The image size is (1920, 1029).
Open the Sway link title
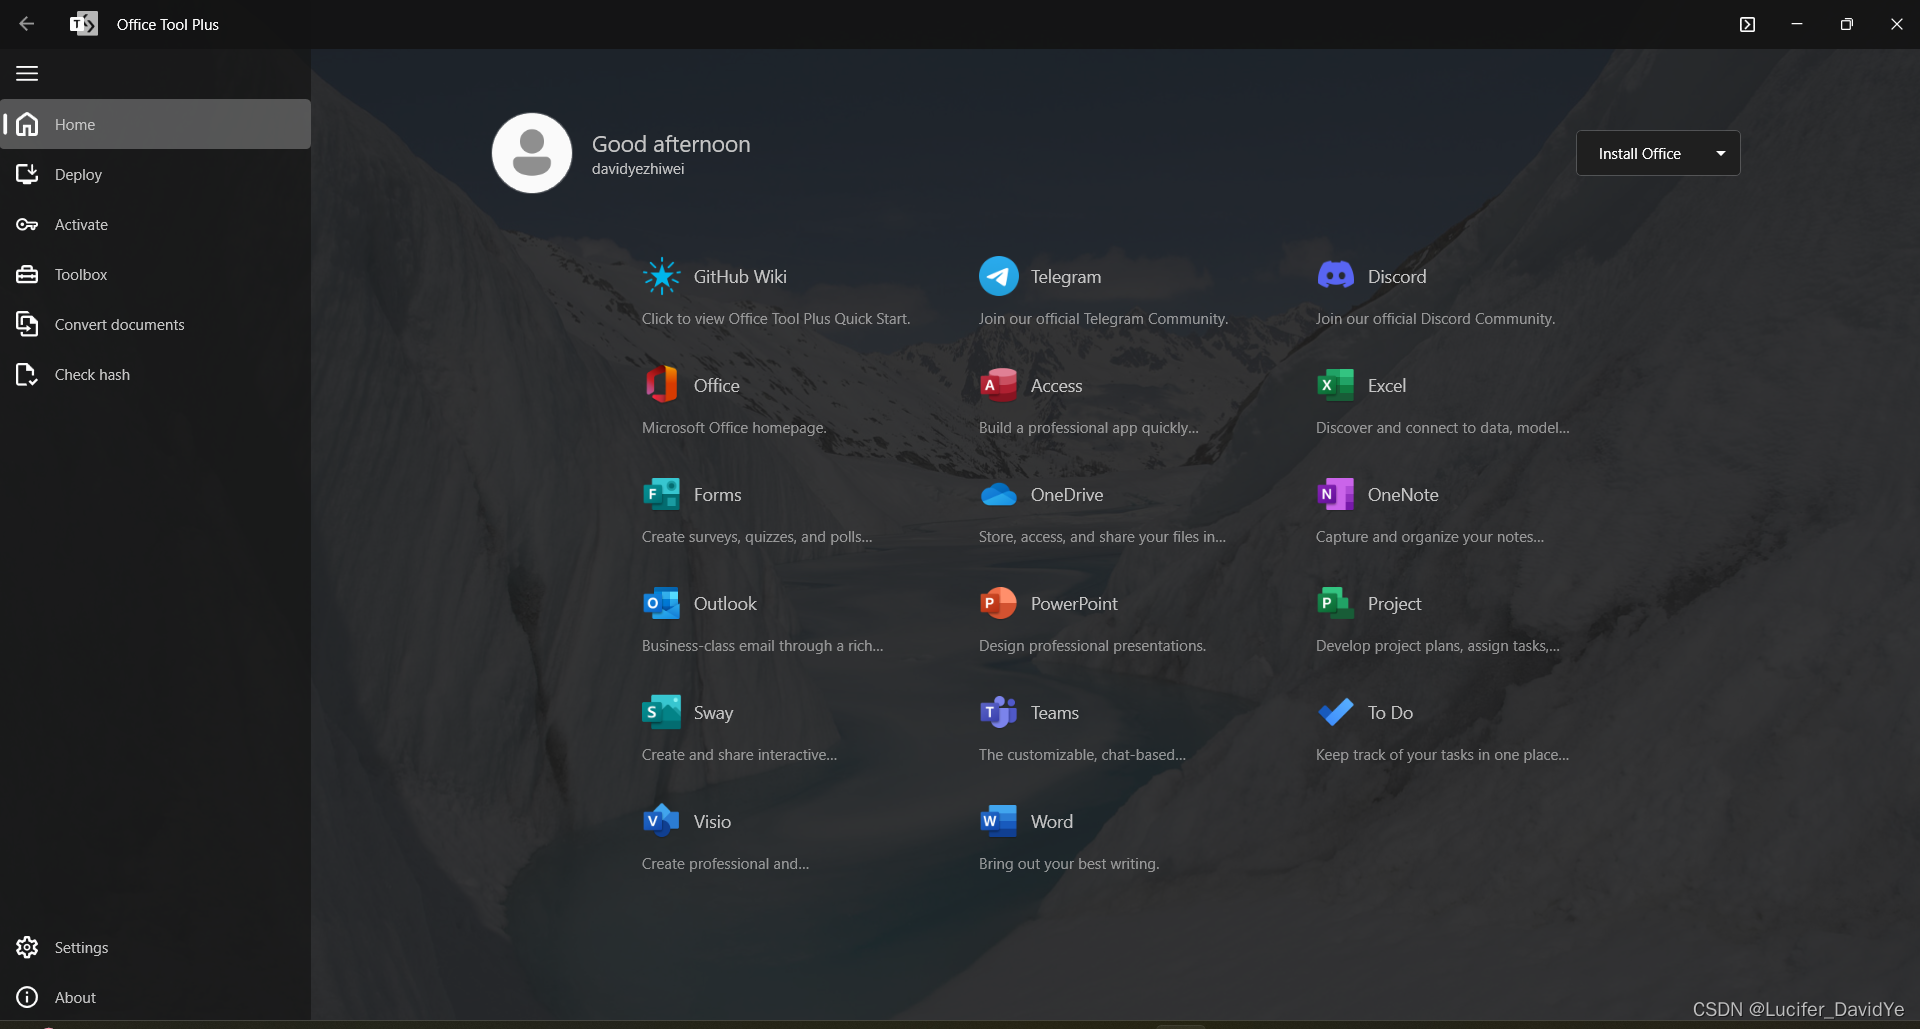(713, 712)
